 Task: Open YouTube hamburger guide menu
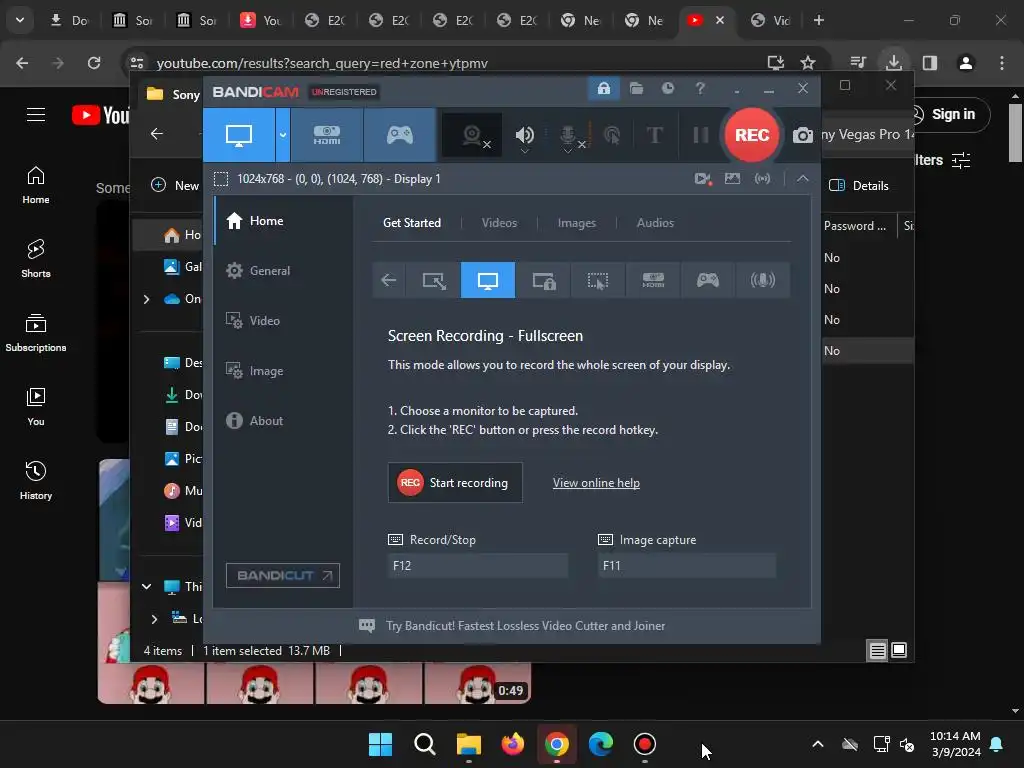(x=36, y=115)
